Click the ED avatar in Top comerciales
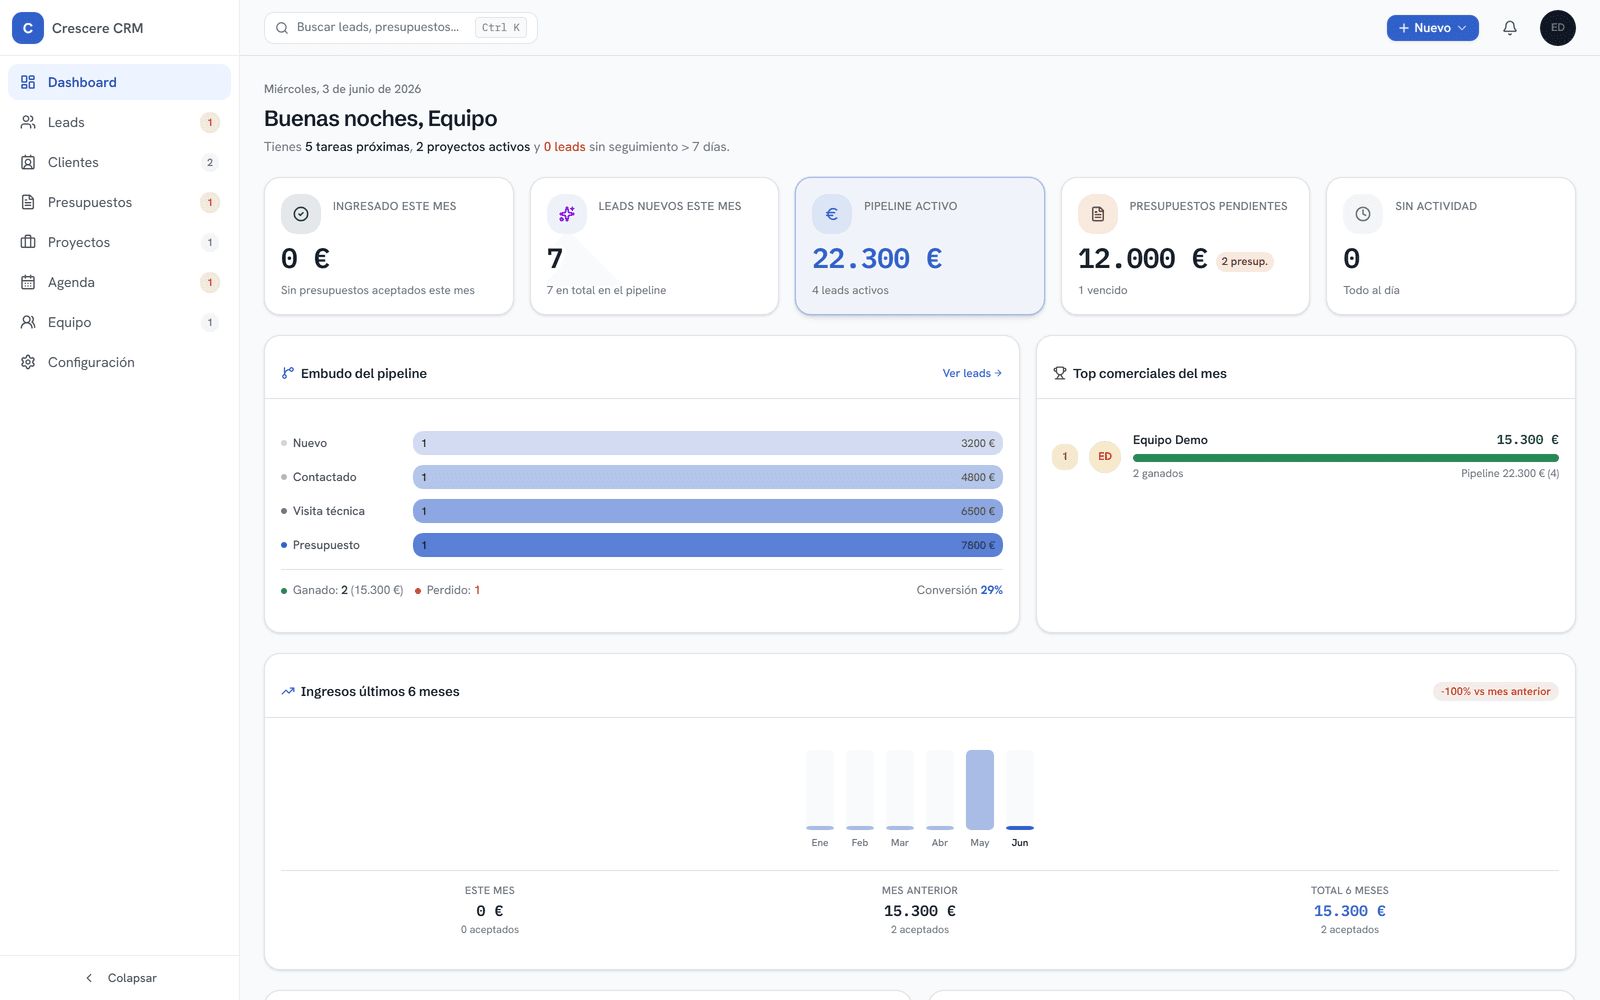Screen dimensions: 1600x1000 pos(1105,456)
